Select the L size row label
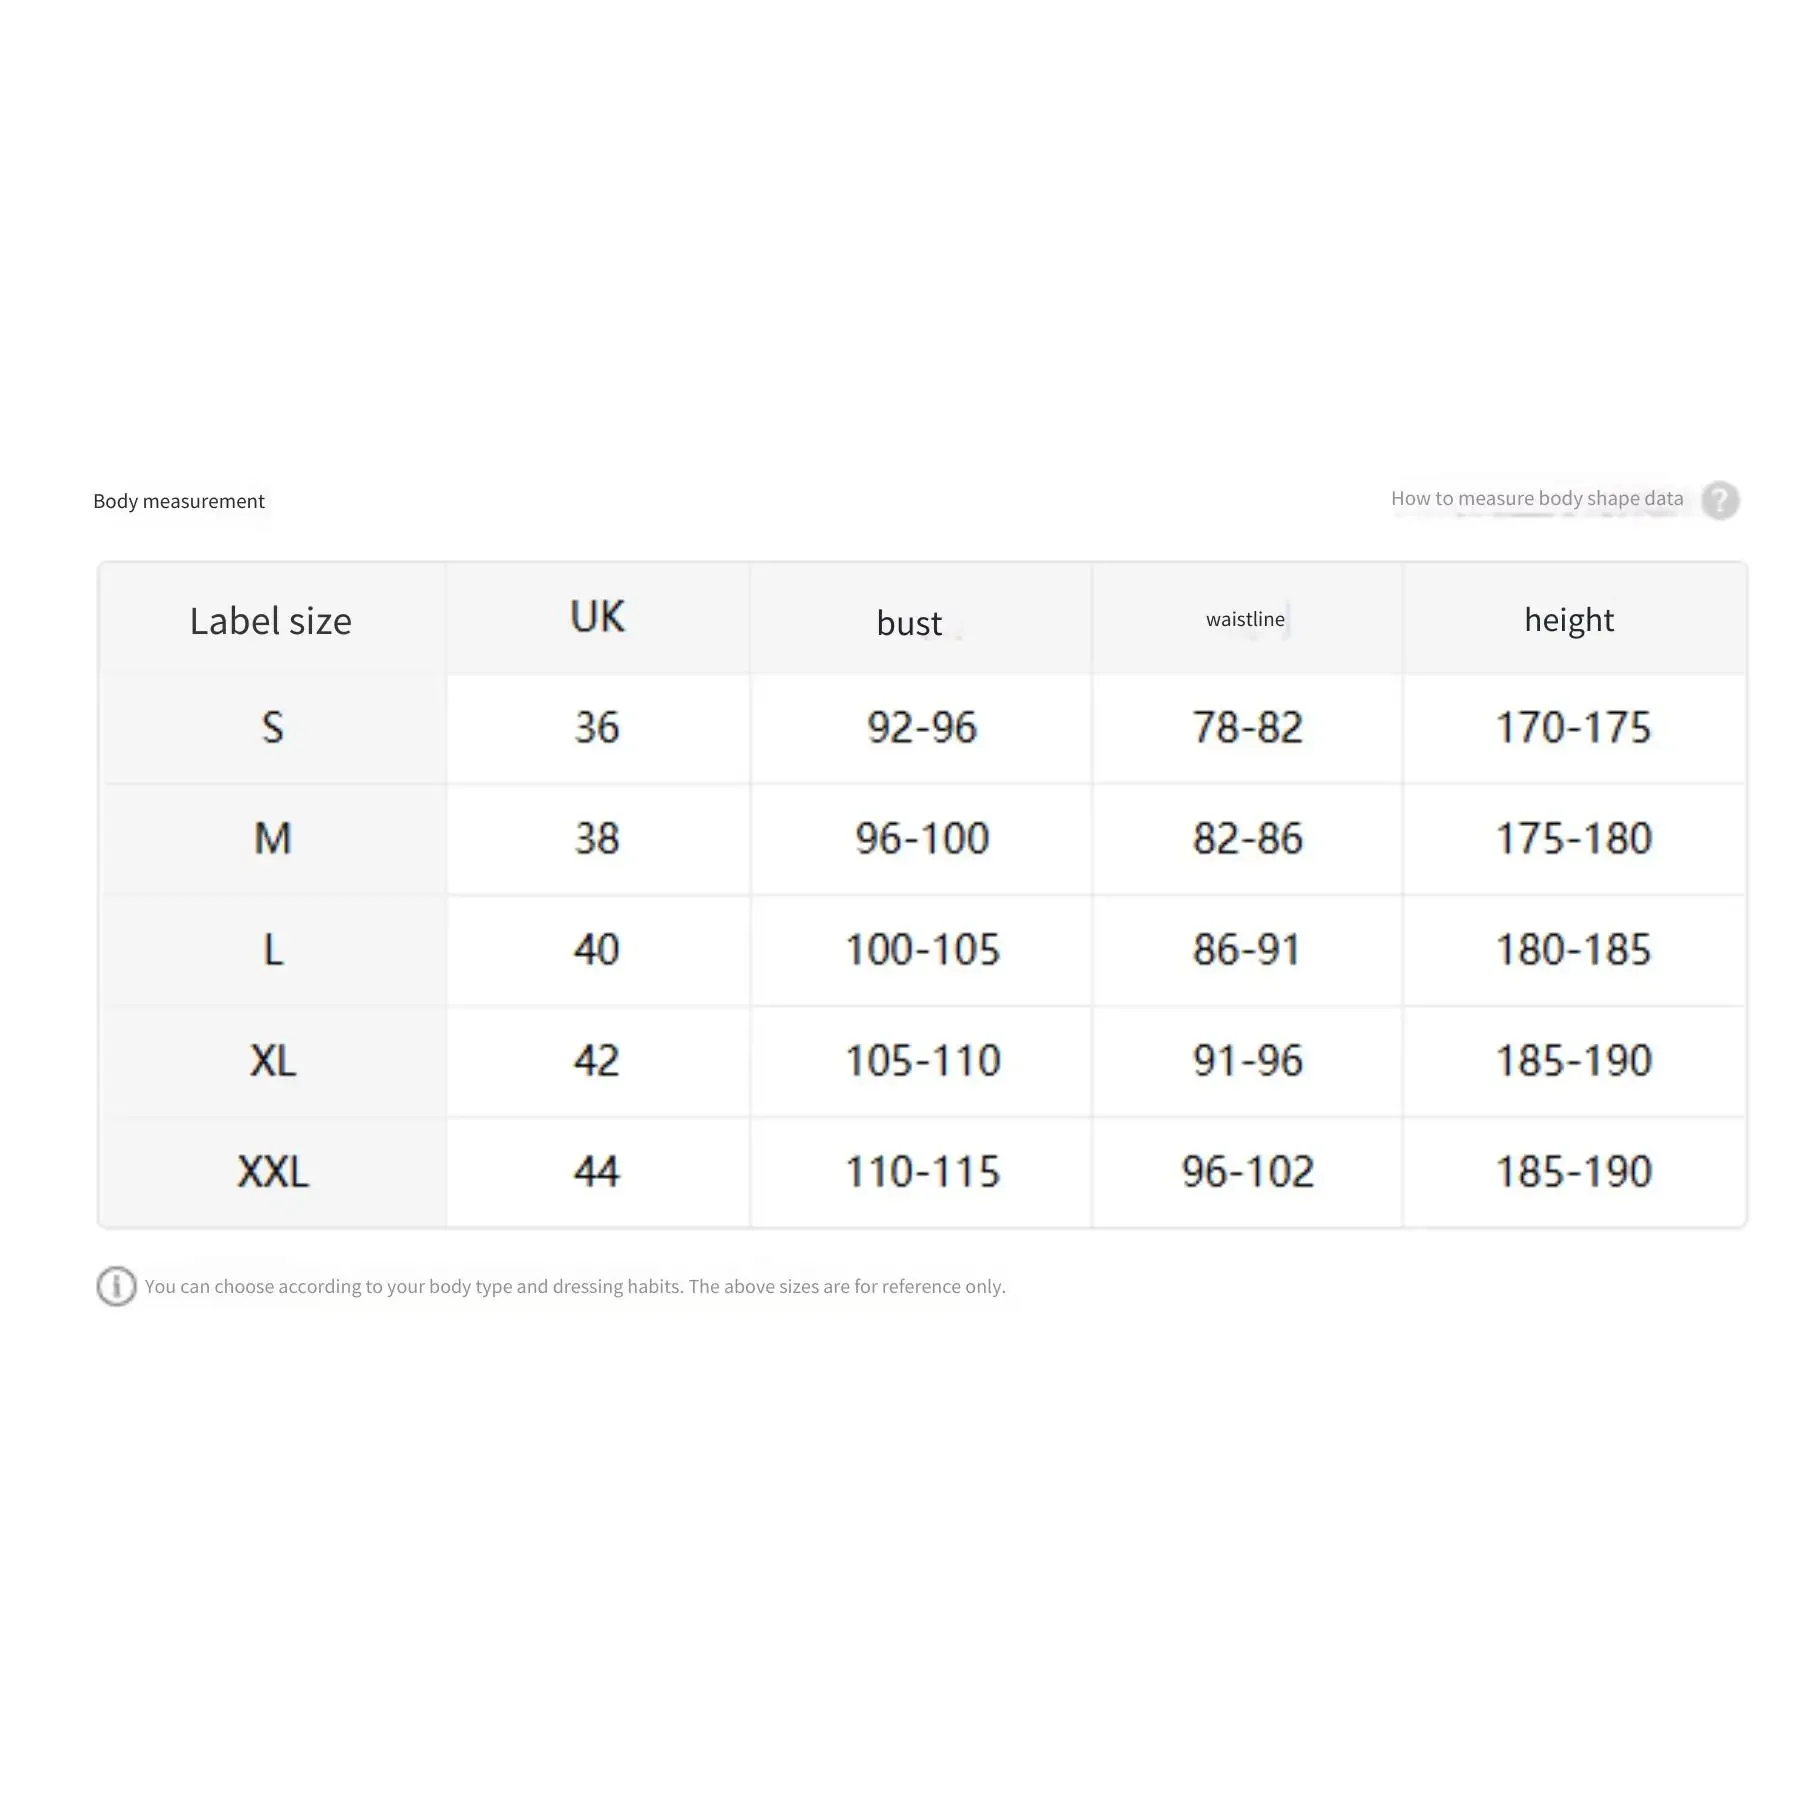 tap(272, 949)
